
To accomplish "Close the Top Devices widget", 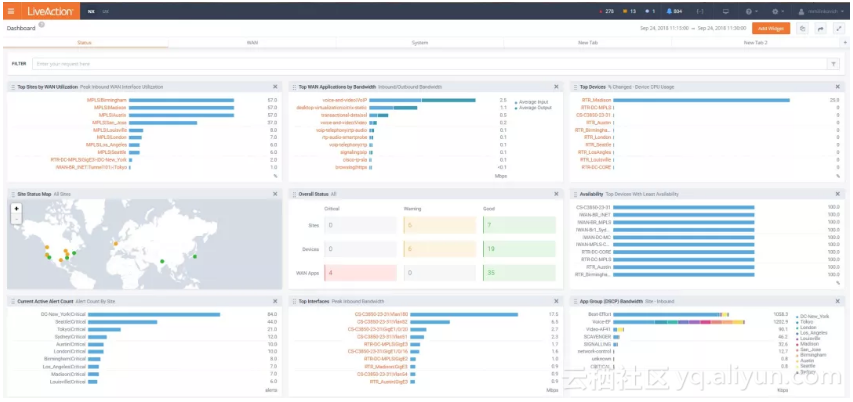I will 837,86.
